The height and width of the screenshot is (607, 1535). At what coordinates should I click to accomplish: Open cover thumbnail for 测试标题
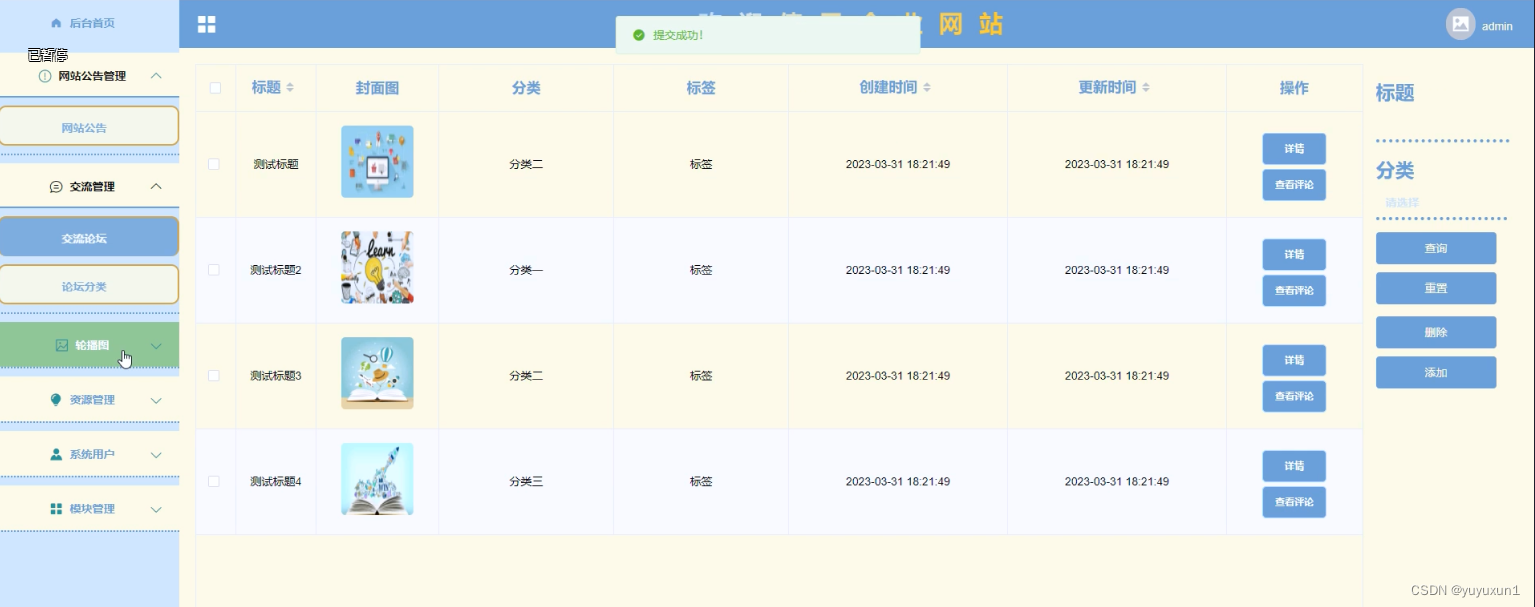pyautogui.click(x=377, y=162)
